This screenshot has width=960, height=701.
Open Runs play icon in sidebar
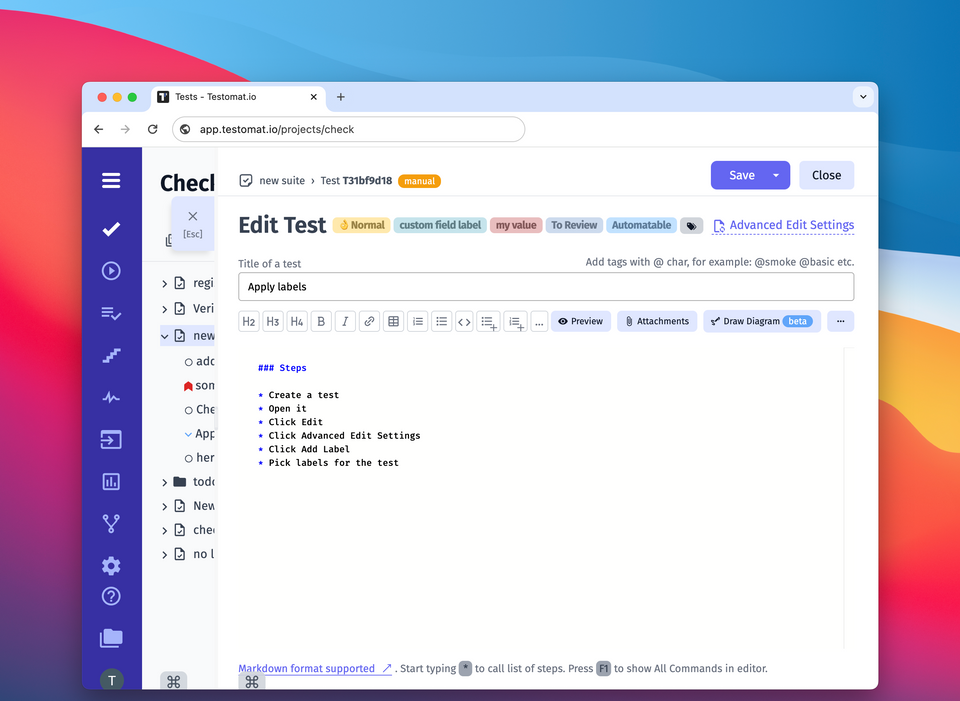[x=111, y=271]
